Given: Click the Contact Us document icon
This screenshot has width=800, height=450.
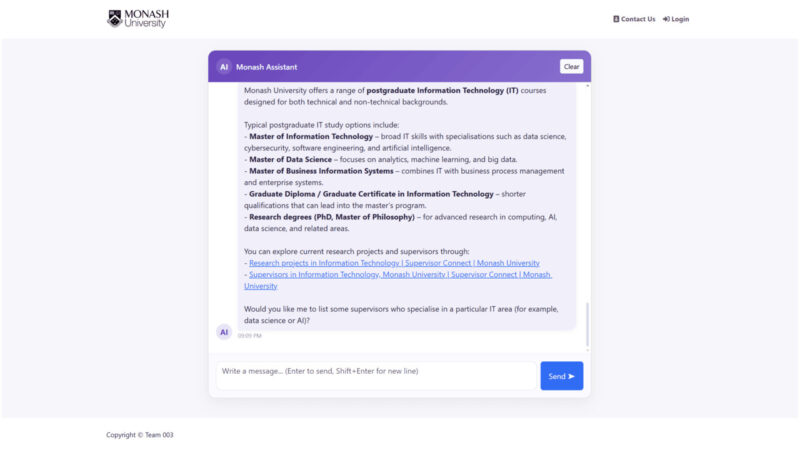Looking at the screenshot, I should (616, 19).
